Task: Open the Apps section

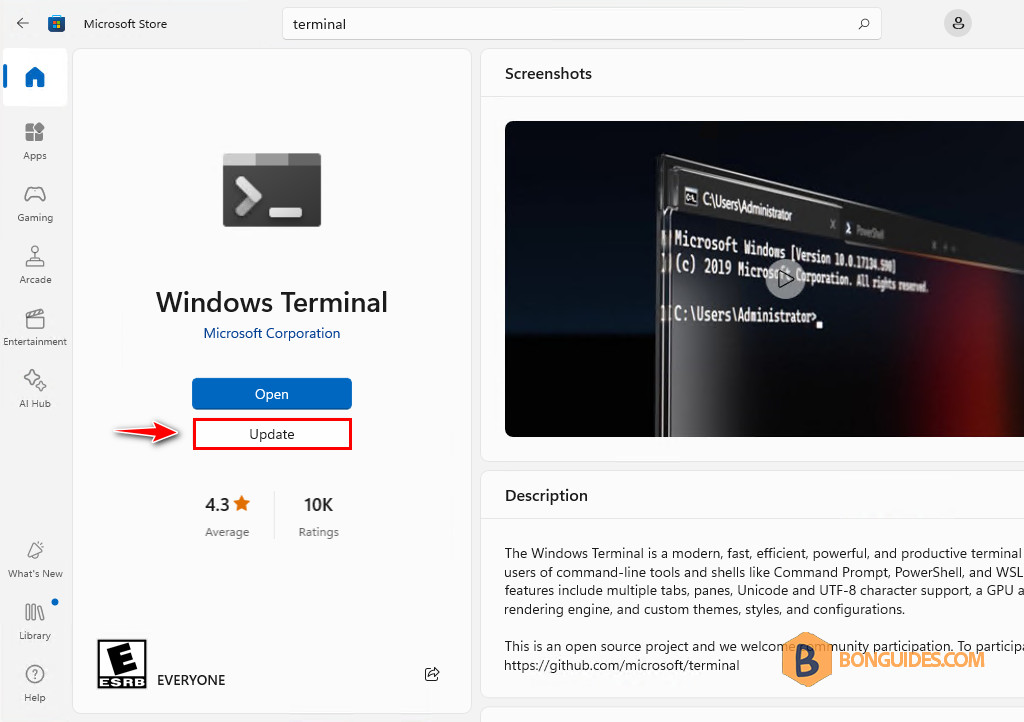Action: 35,141
